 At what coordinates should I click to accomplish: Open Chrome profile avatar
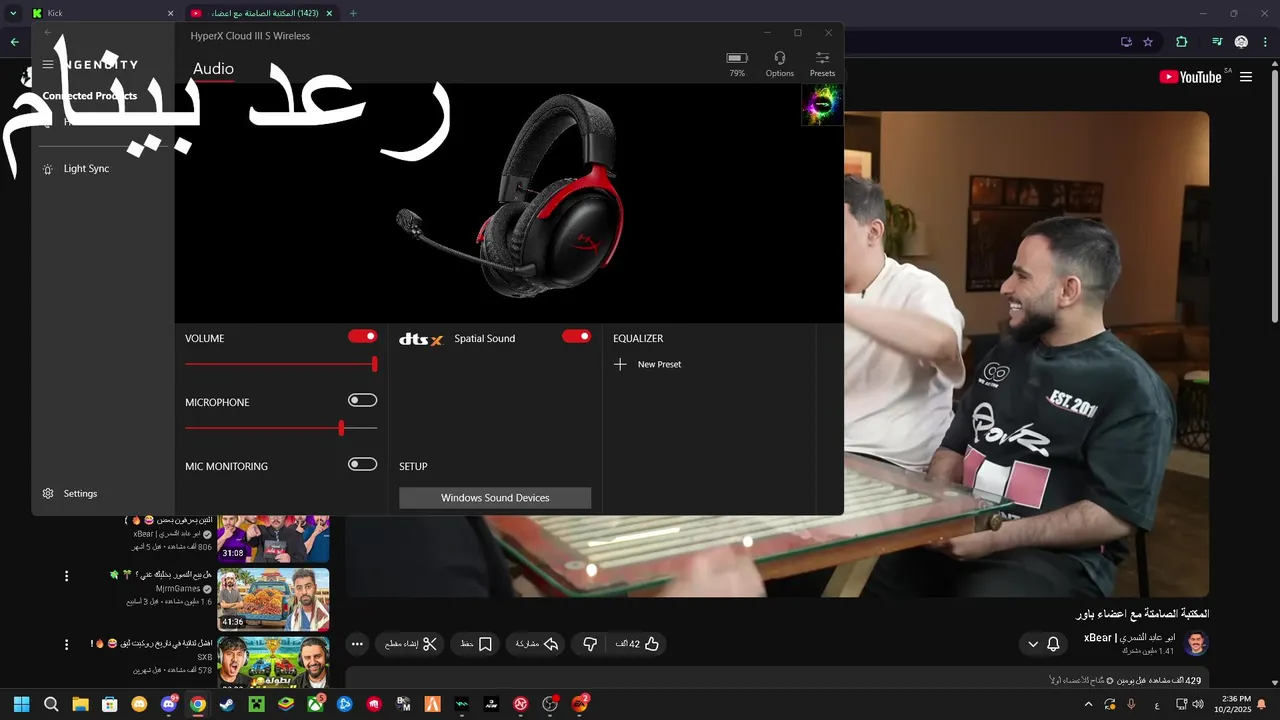click(1241, 42)
